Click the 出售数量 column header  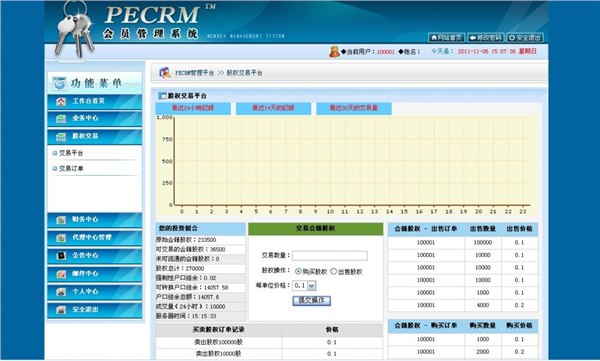(483, 229)
